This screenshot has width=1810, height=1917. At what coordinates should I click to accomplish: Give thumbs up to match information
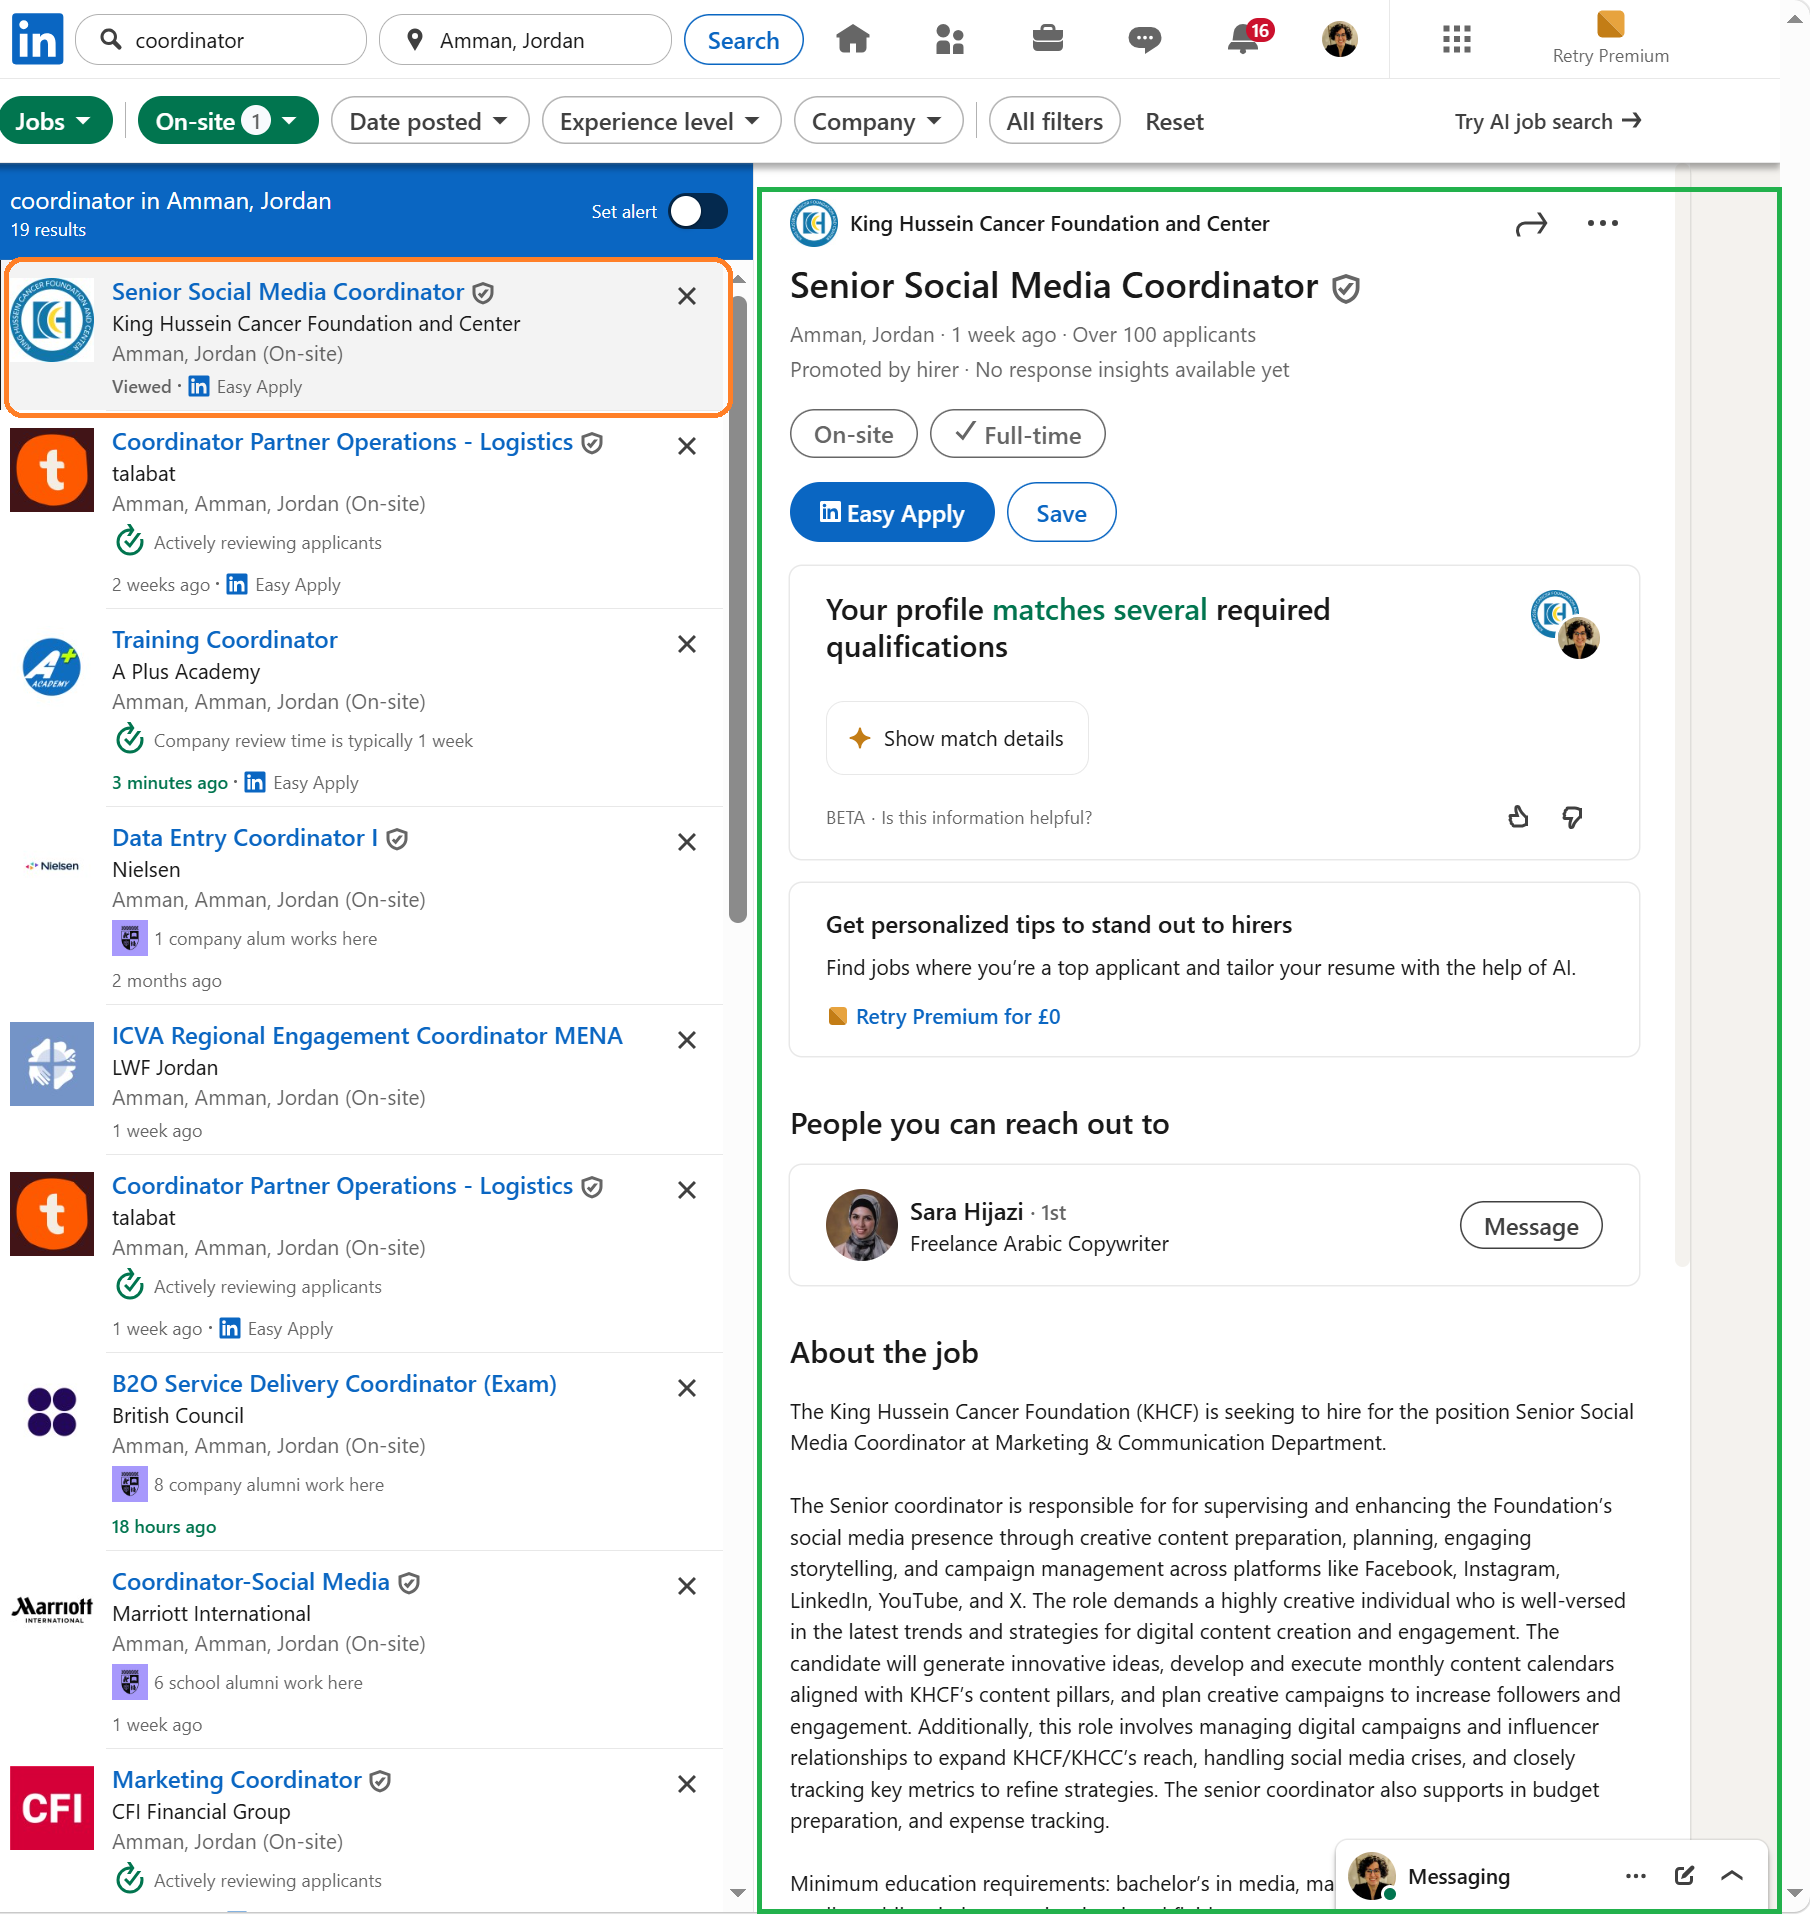click(1518, 817)
